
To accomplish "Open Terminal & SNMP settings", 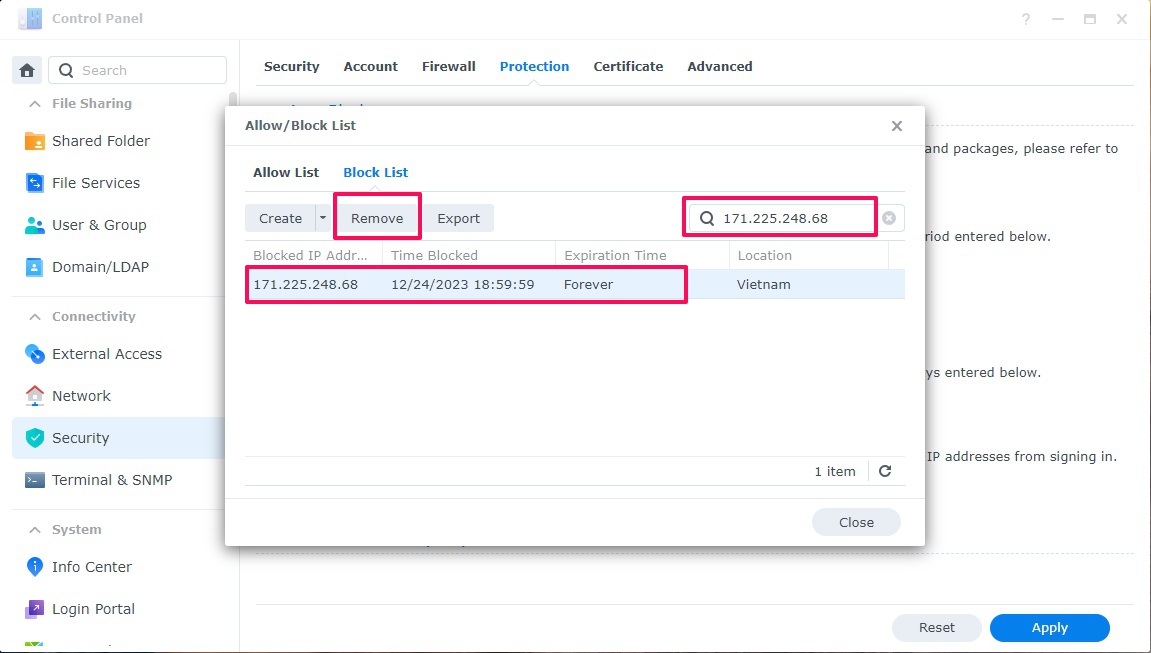I will pos(111,480).
